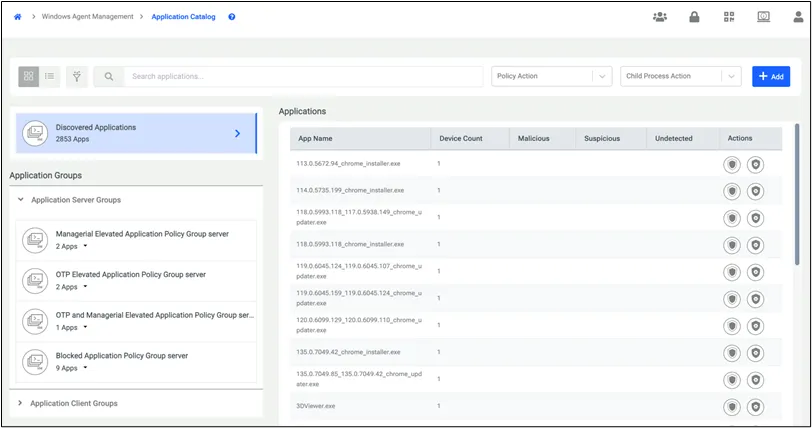This screenshot has height=428, width=812.
Task: Click plain shield icon for 119.0.6045.124_119.0.6045.107_chrome_updater.exe
Action: [x=732, y=272]
